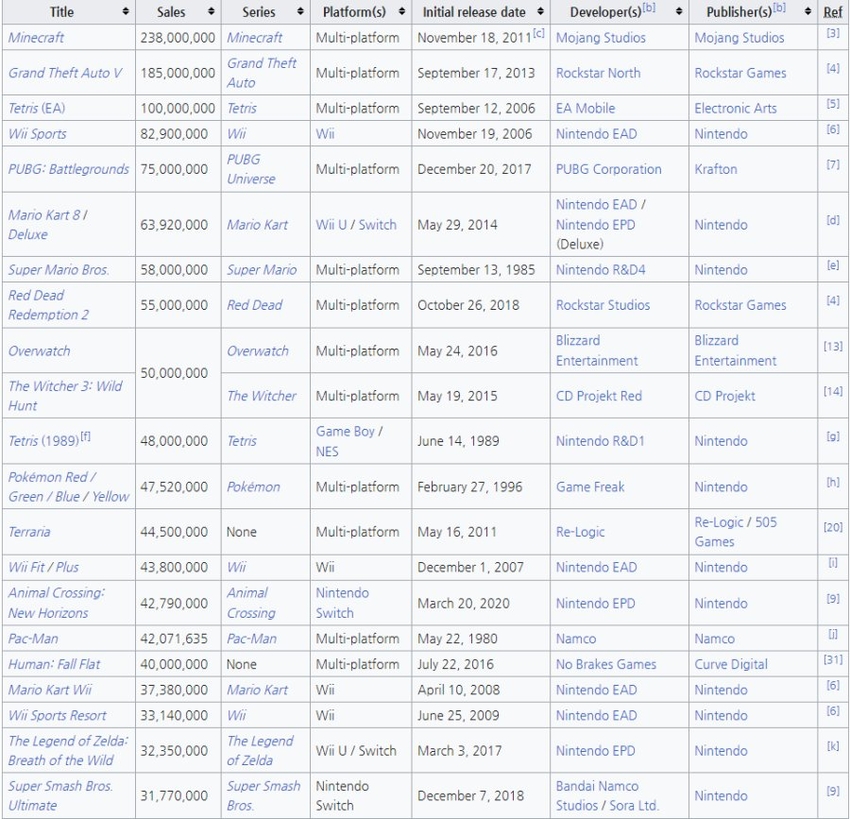Open Overwatch title link

pyautogui.click(x=39, y=351)
